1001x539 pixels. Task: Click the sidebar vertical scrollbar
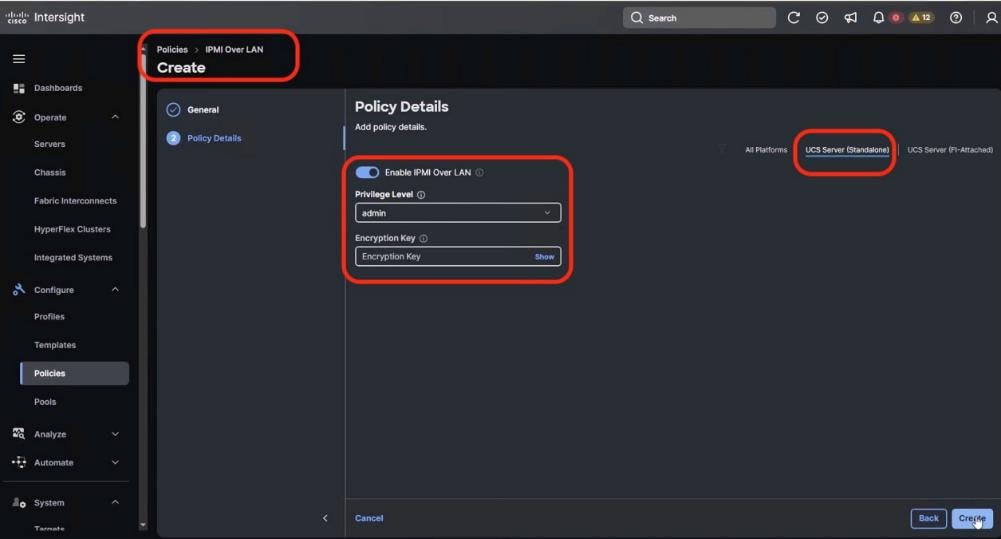coord(143,140)
